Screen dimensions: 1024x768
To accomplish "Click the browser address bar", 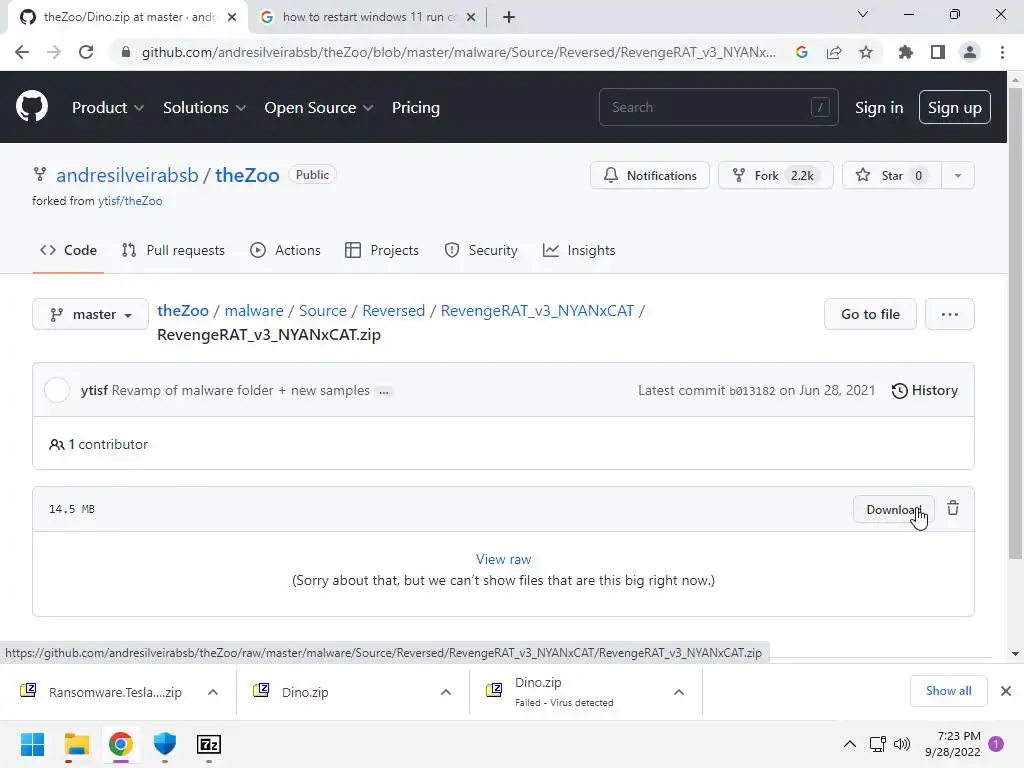I will tap(457, 52).
